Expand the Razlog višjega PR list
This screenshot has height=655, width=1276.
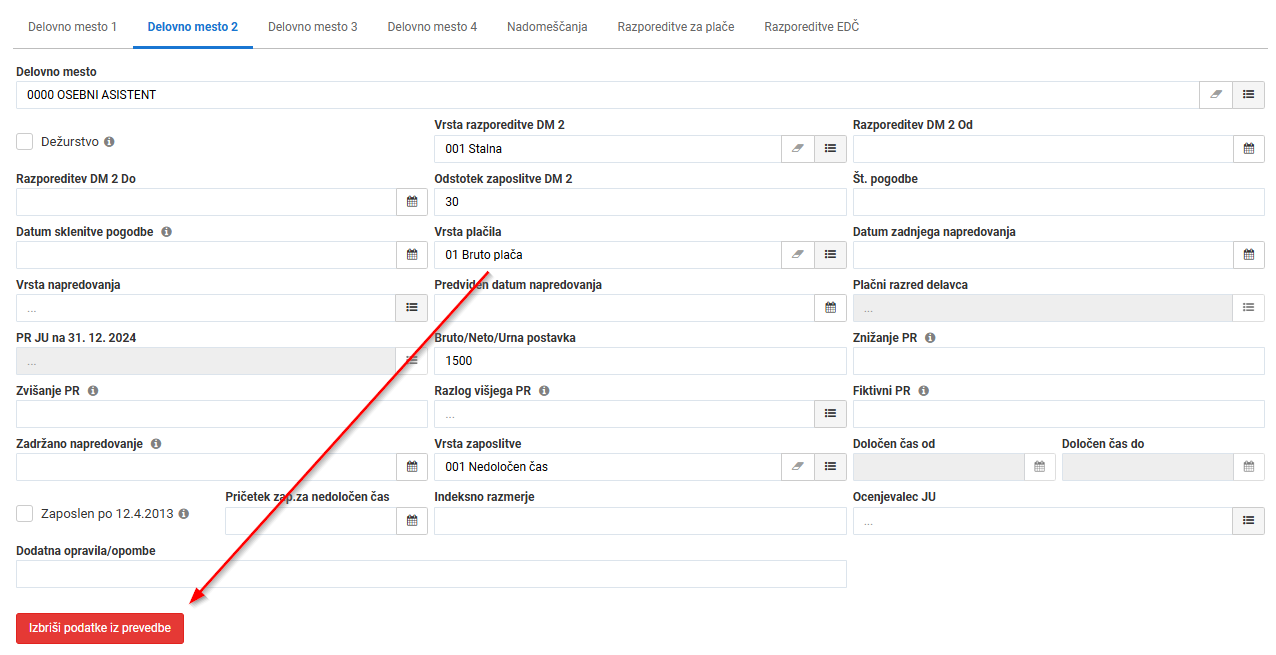tap(830, 414)
